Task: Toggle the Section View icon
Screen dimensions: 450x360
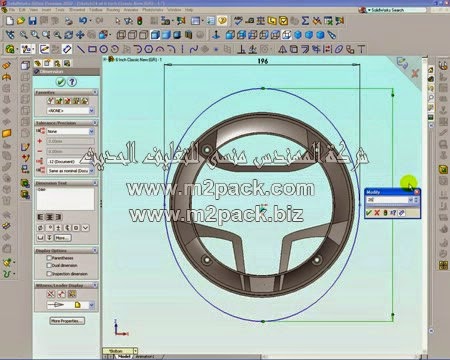Action: [x=189, y=35]
